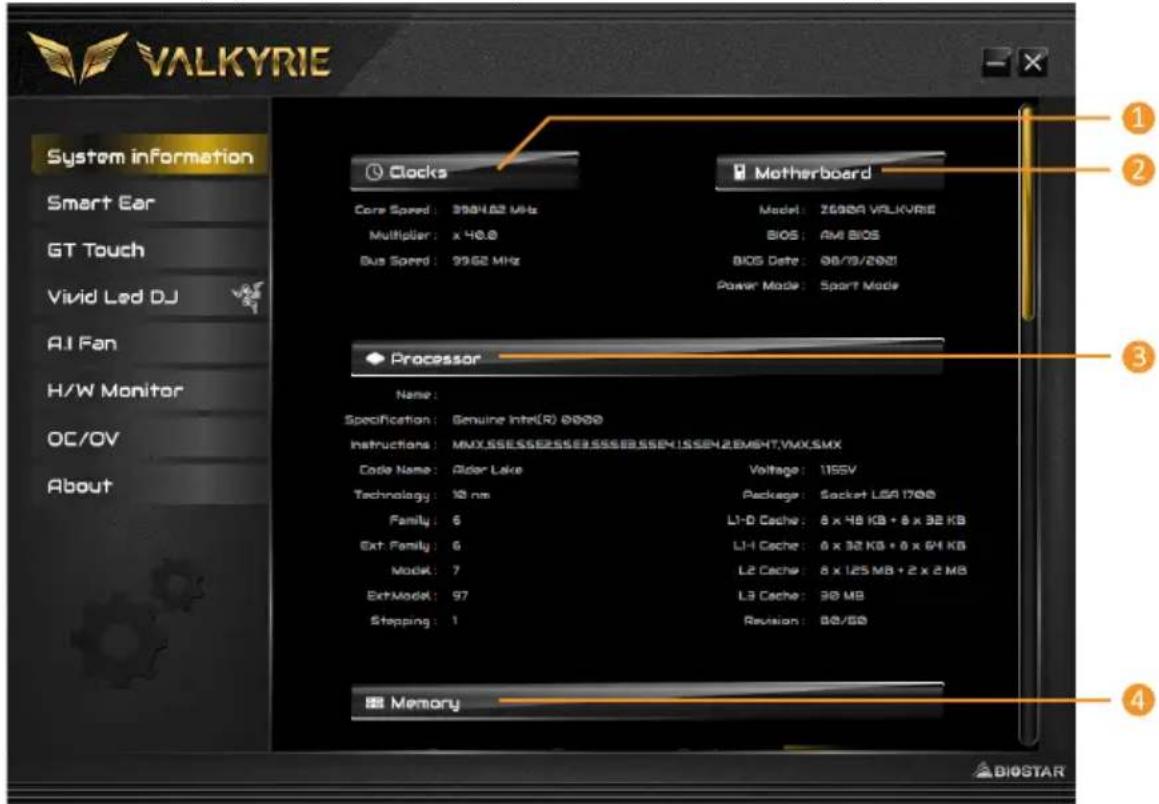1159x804 pixels.
Task: Click the Core Speed value
Action: (494, 210)
